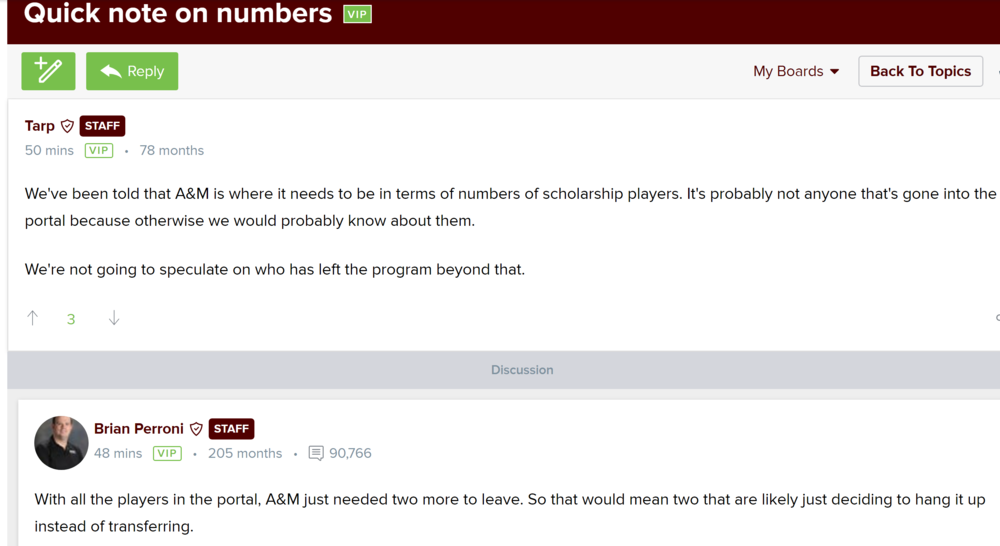Click the shield icon beside Tarp
1000x546 pixels.
[68, 126]
